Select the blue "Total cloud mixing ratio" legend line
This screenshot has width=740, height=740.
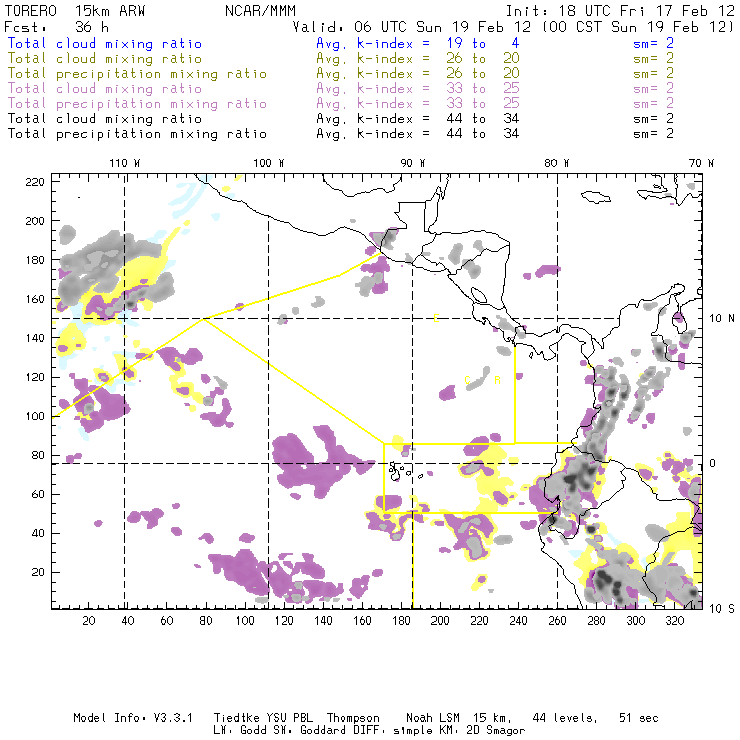104,43
